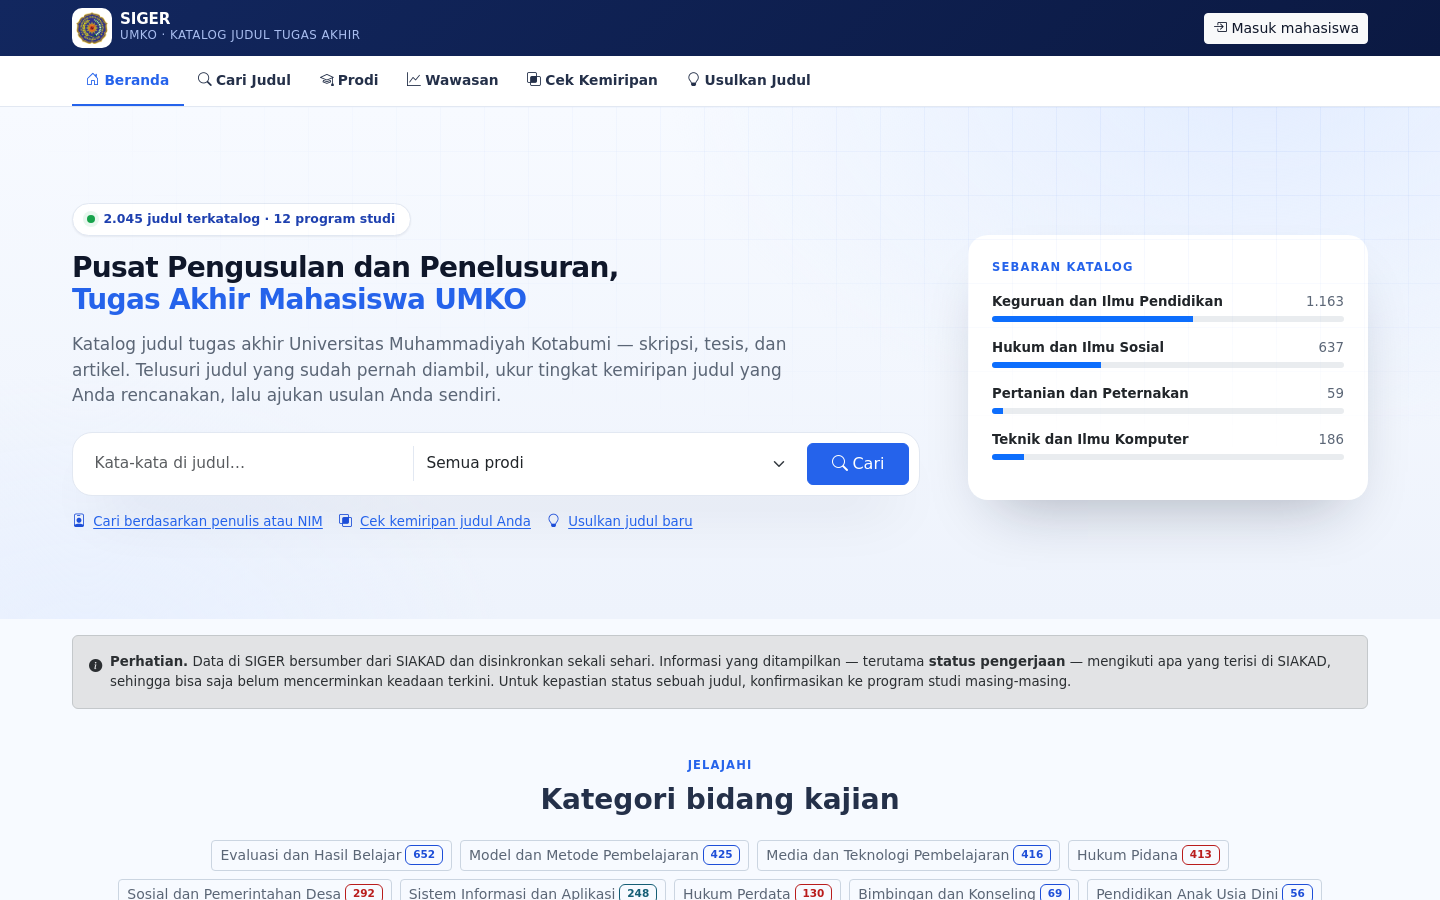Image resolution: width=1440 pixels, height=900 pixels.
Task: Select the Sosial dan Pemerintahan Desa category
Action: pos(255,890)
